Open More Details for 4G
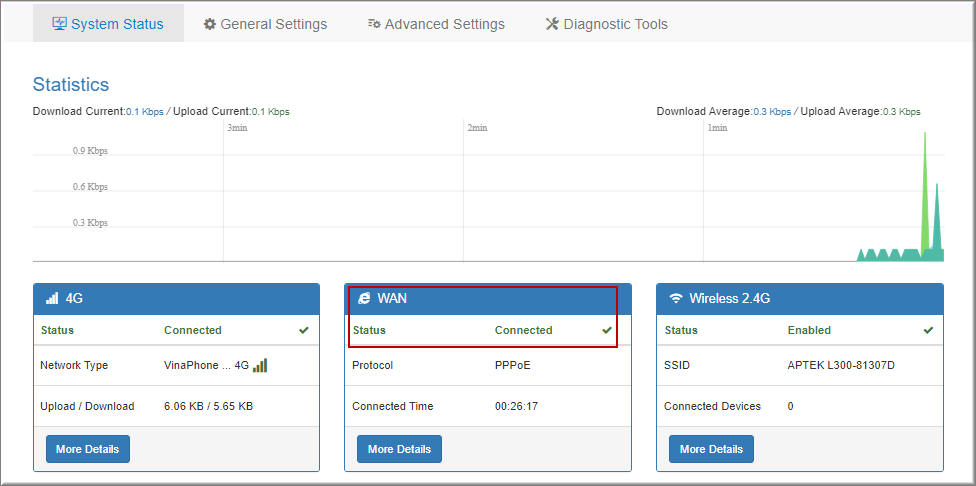 coord(87,449)
